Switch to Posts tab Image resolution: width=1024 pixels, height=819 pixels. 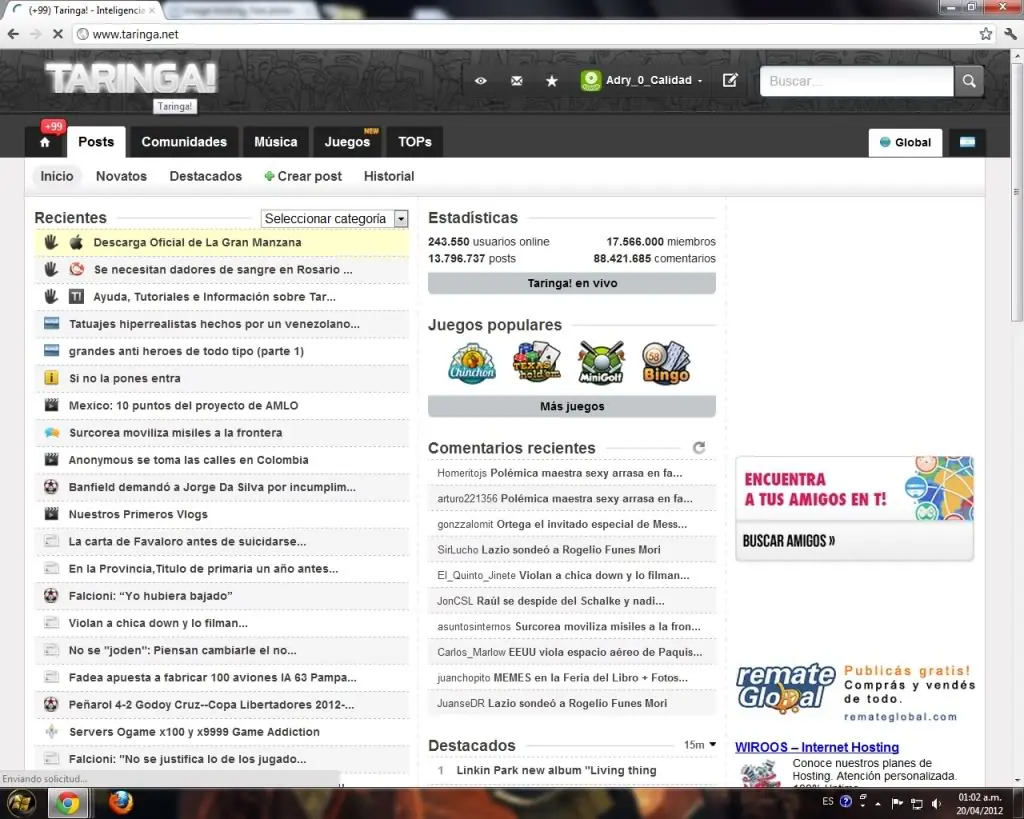[x=96, y=142]
